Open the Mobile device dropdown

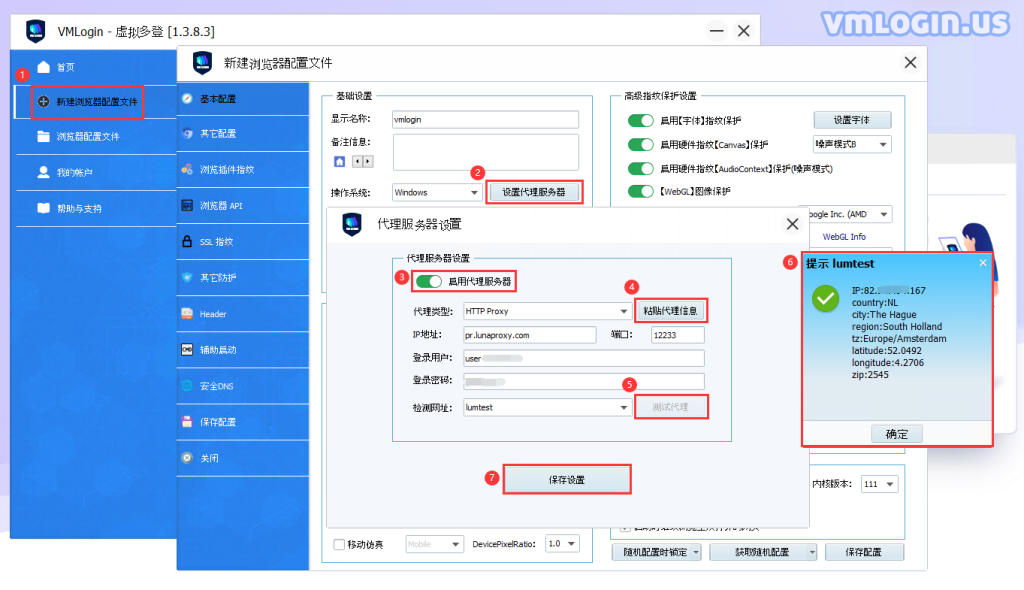click(x=434, y=544)
